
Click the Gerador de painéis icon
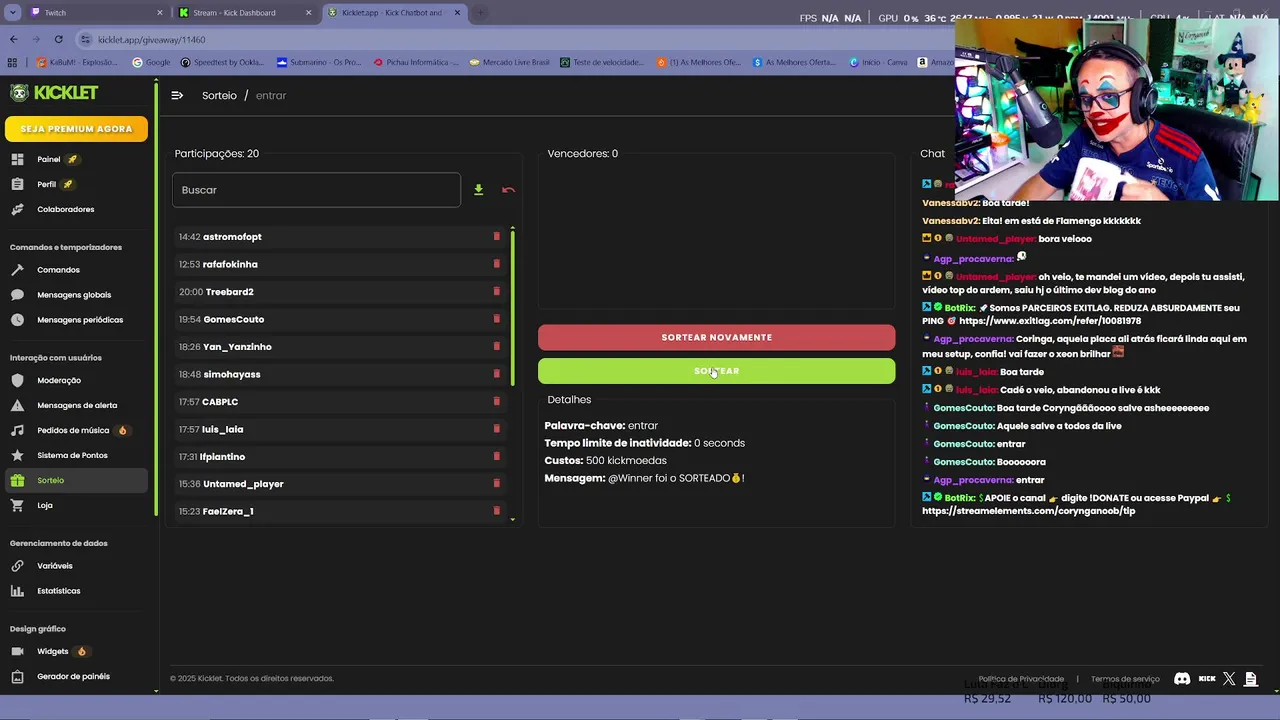tap(17, 676)
